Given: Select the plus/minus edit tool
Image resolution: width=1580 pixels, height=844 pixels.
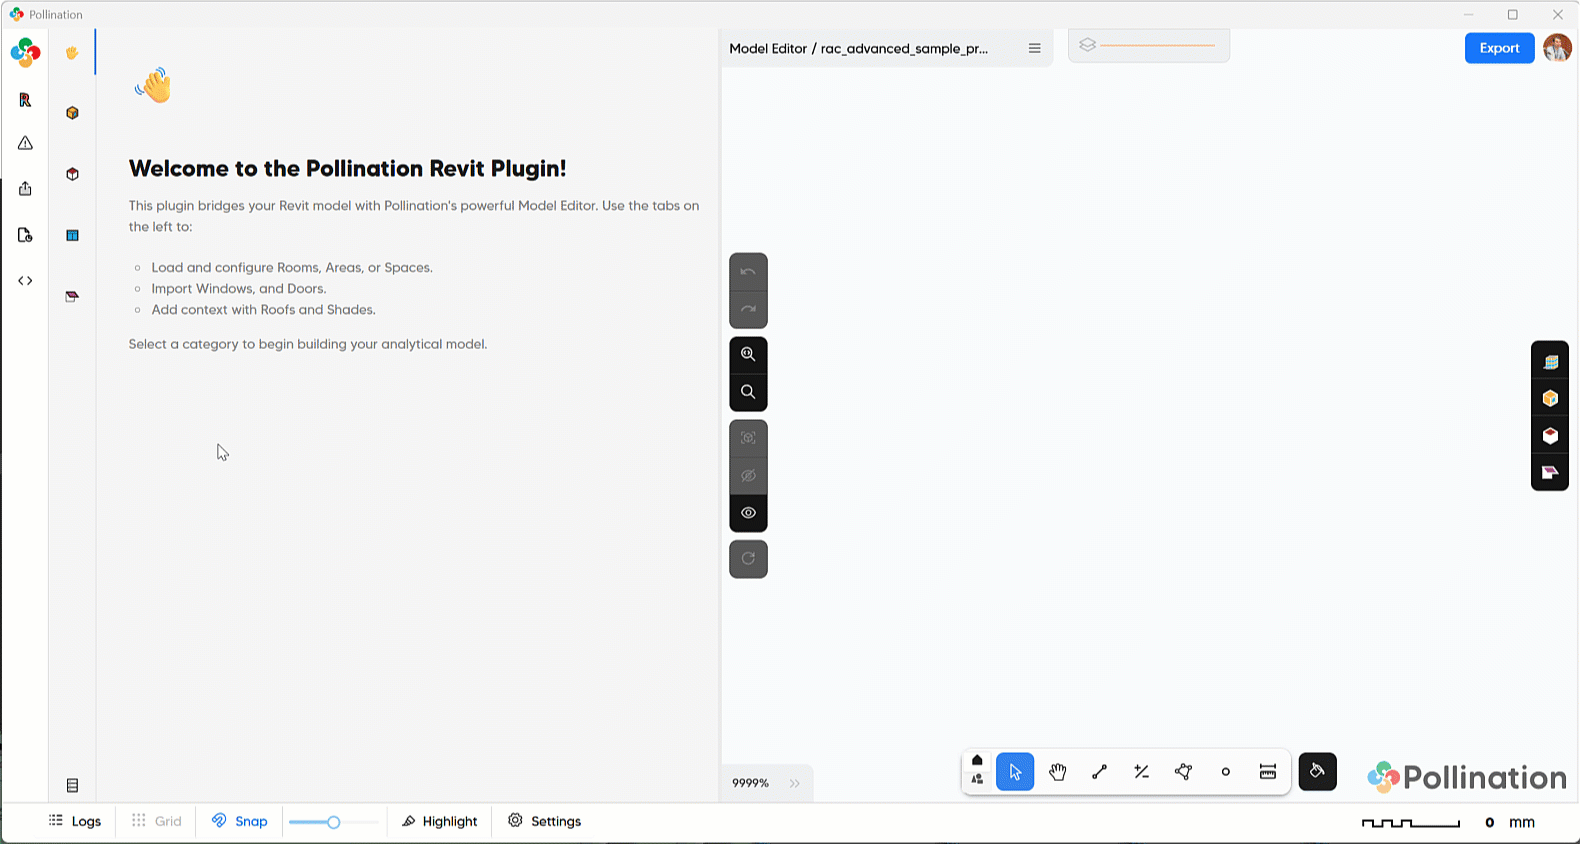Looking at the screenshot, I should pos(1142,772).
